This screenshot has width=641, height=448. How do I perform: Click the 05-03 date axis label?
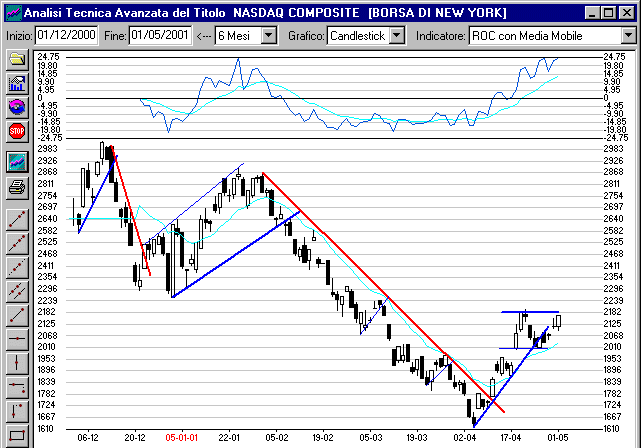pos(371,438)
